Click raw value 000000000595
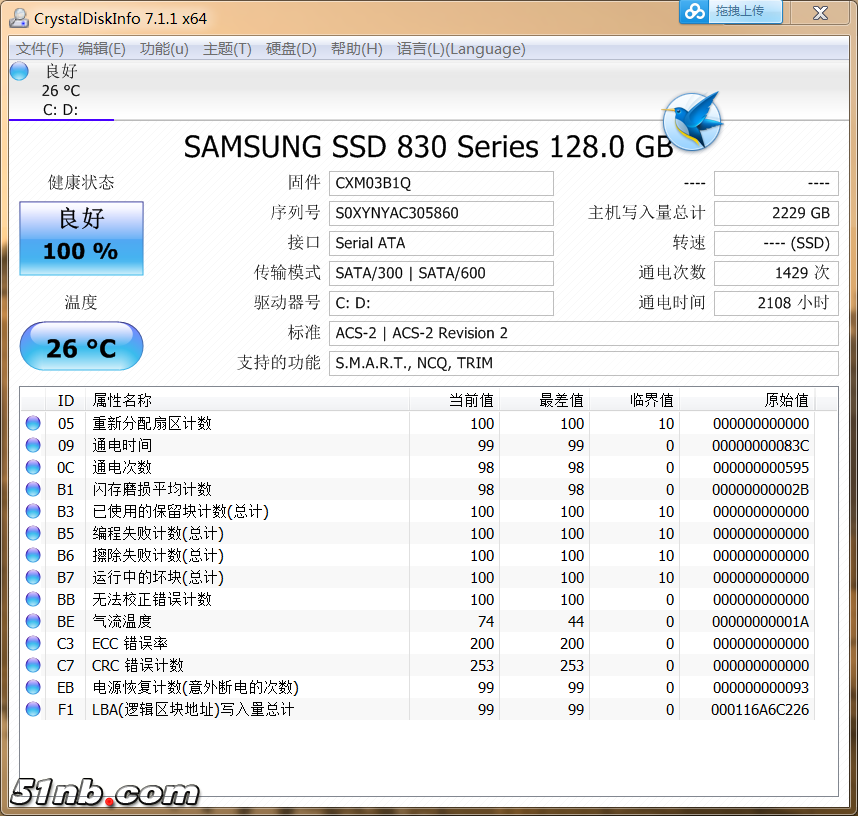Image resolution: width=858 pixels, height=816 pixels. pyautogui.click(x=761, y=468)
